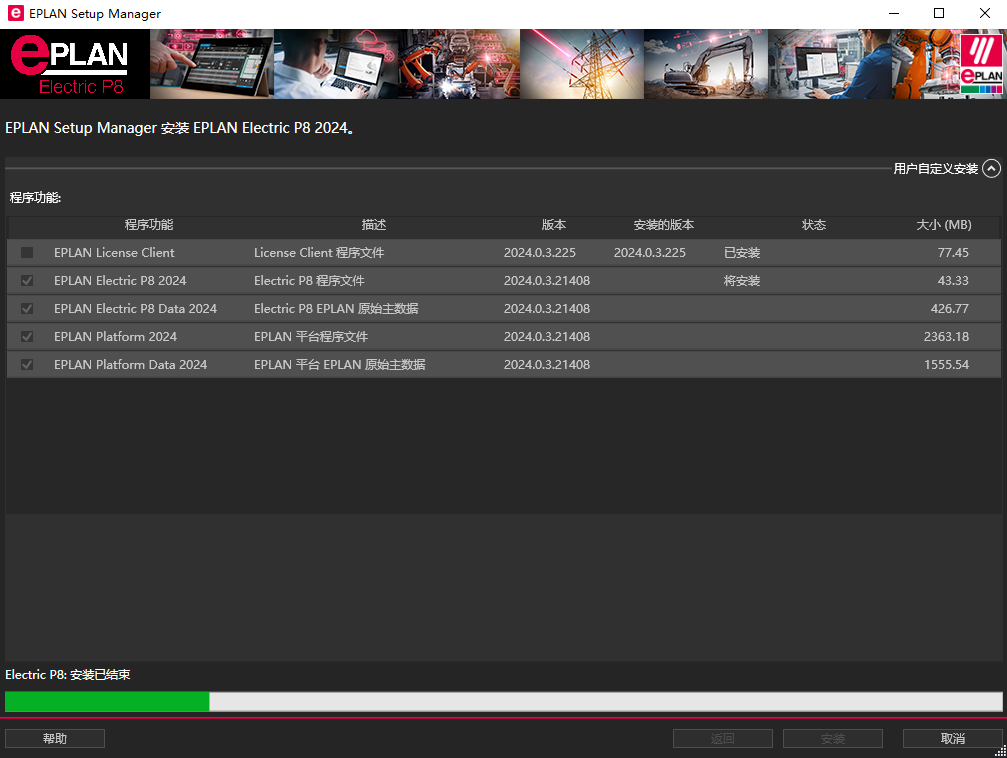Click the EPLAN Electric P8 logo
Image resolution: width=1007 pixels, height=758 pixels.
[74, 64]
